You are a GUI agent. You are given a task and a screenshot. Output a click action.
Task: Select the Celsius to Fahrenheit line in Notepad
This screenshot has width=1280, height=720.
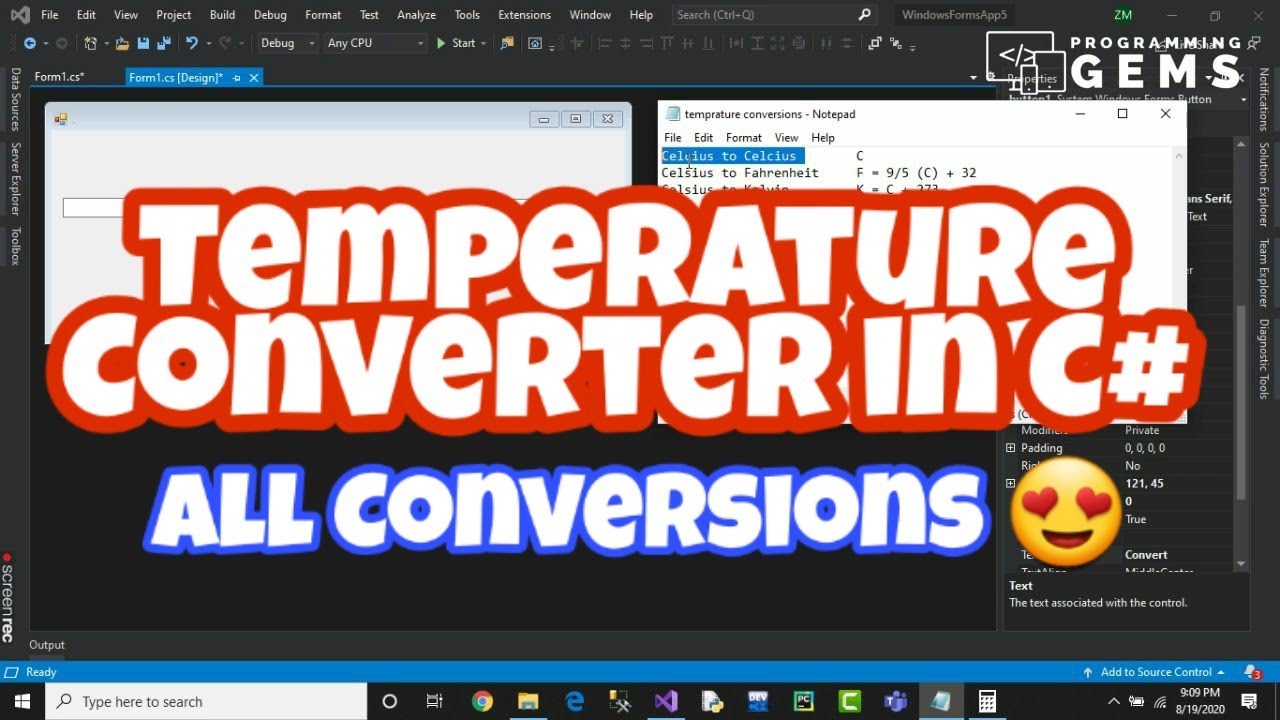pos(740,173)
